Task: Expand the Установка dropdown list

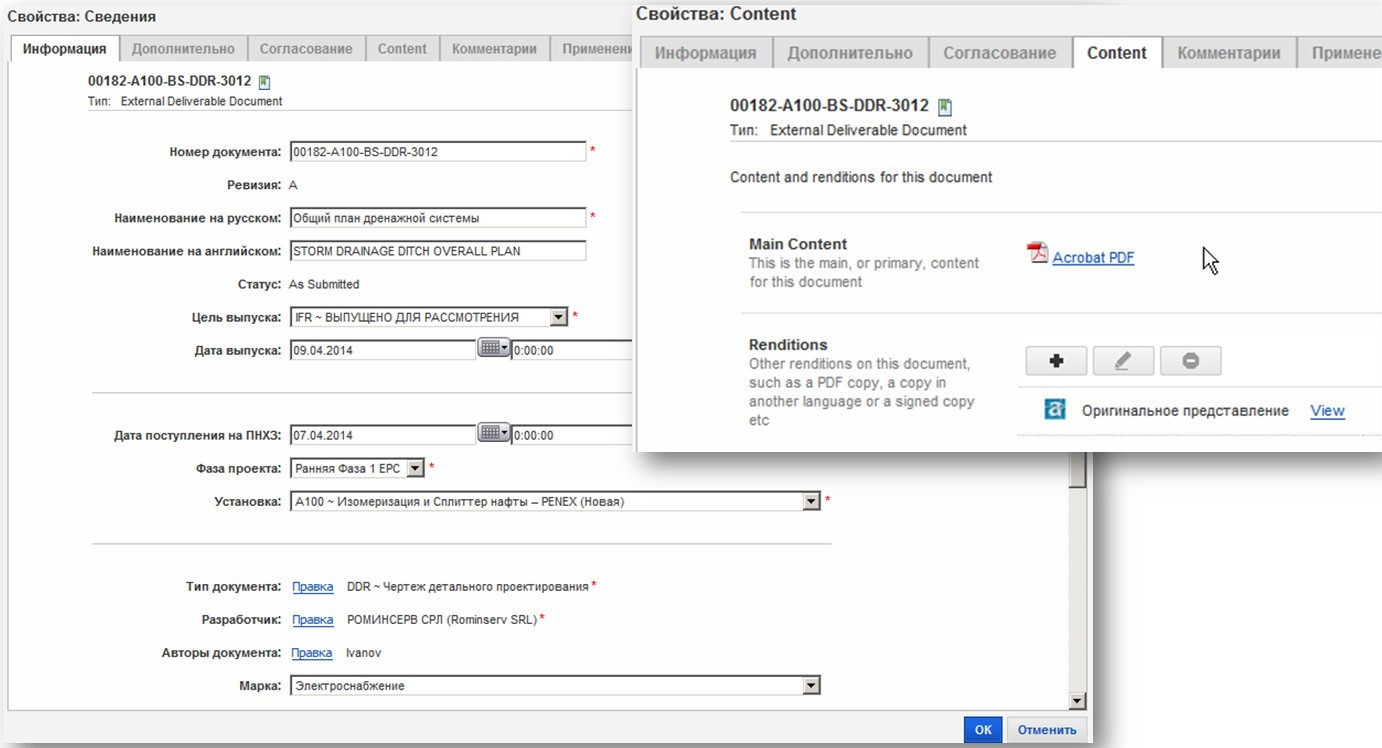Action: coord(812,501)
